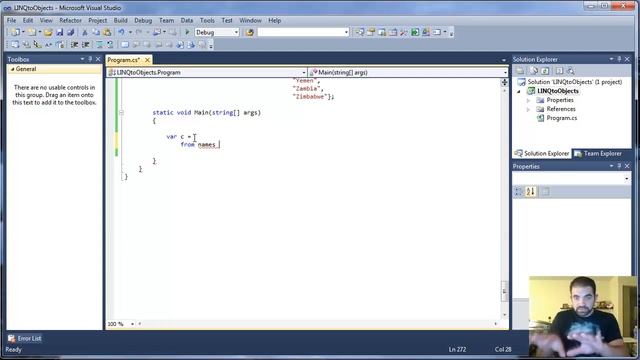Click the "Ln 272" status bar entry
This screenshot has width=640, height=360.
pos(457,349)
